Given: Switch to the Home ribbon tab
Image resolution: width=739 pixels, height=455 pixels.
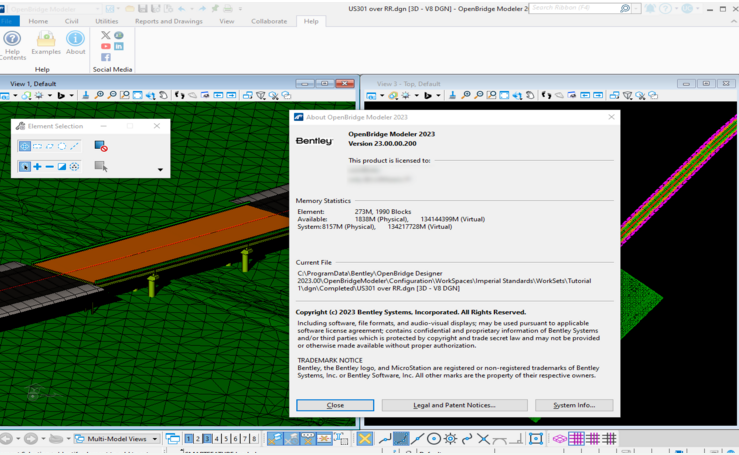Looking at the screenshot, I should pyautogui.click(x=38, y=21).
